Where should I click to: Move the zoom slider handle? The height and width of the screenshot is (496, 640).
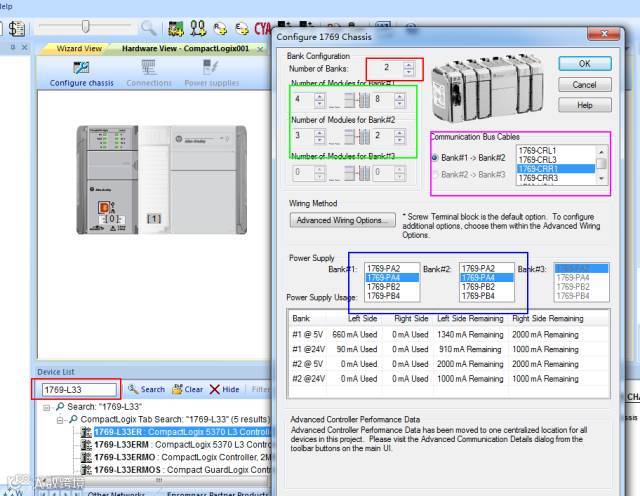pos(85,27)
